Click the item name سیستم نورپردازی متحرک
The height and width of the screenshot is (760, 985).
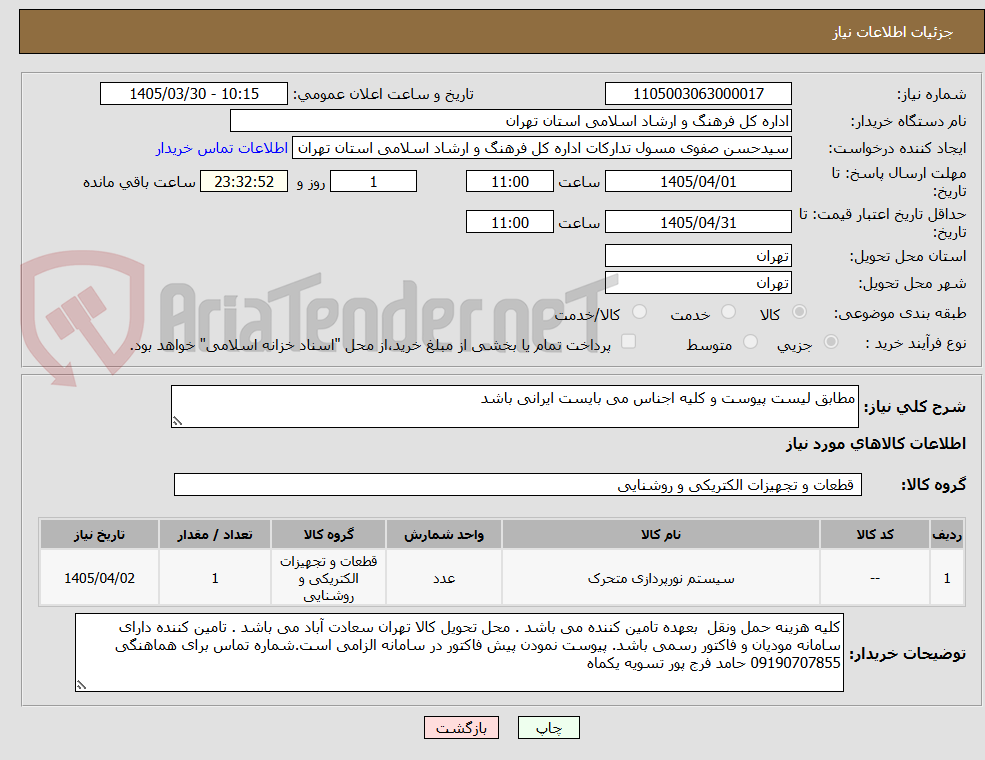(661, 578)
